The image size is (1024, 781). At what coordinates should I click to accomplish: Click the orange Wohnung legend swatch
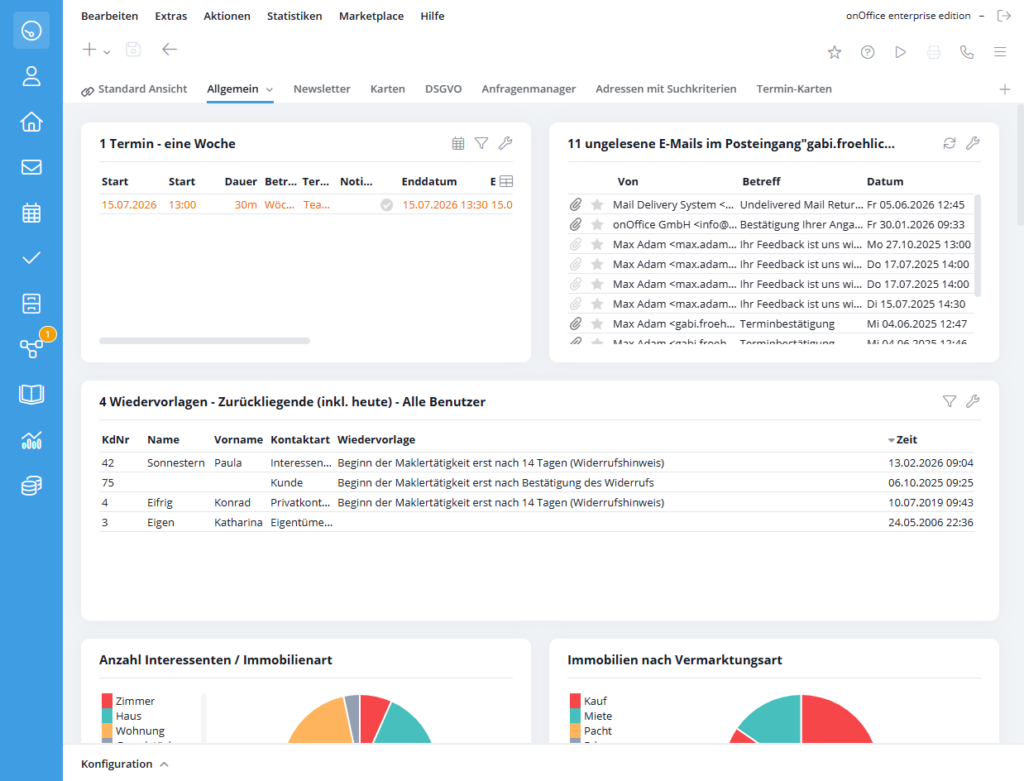[107, 731]
